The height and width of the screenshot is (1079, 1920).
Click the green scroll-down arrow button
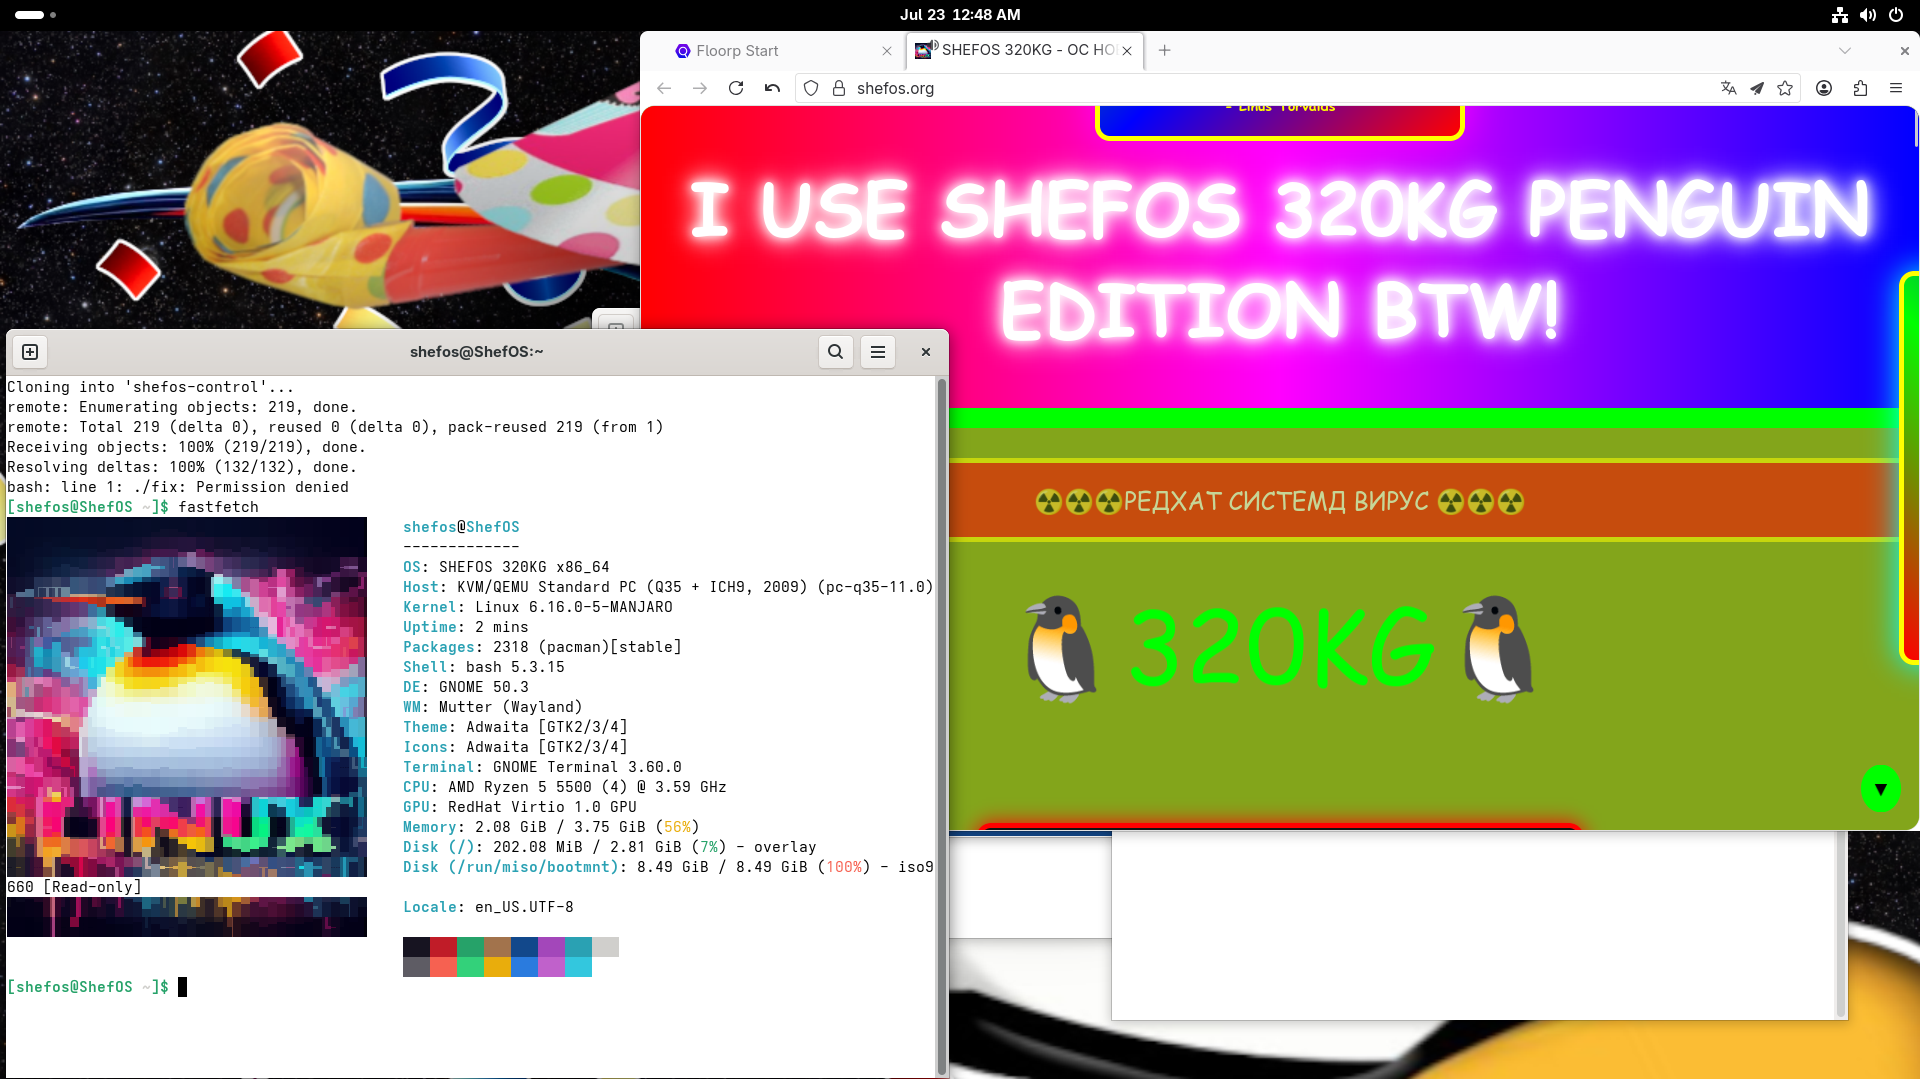coord(1881,789)
